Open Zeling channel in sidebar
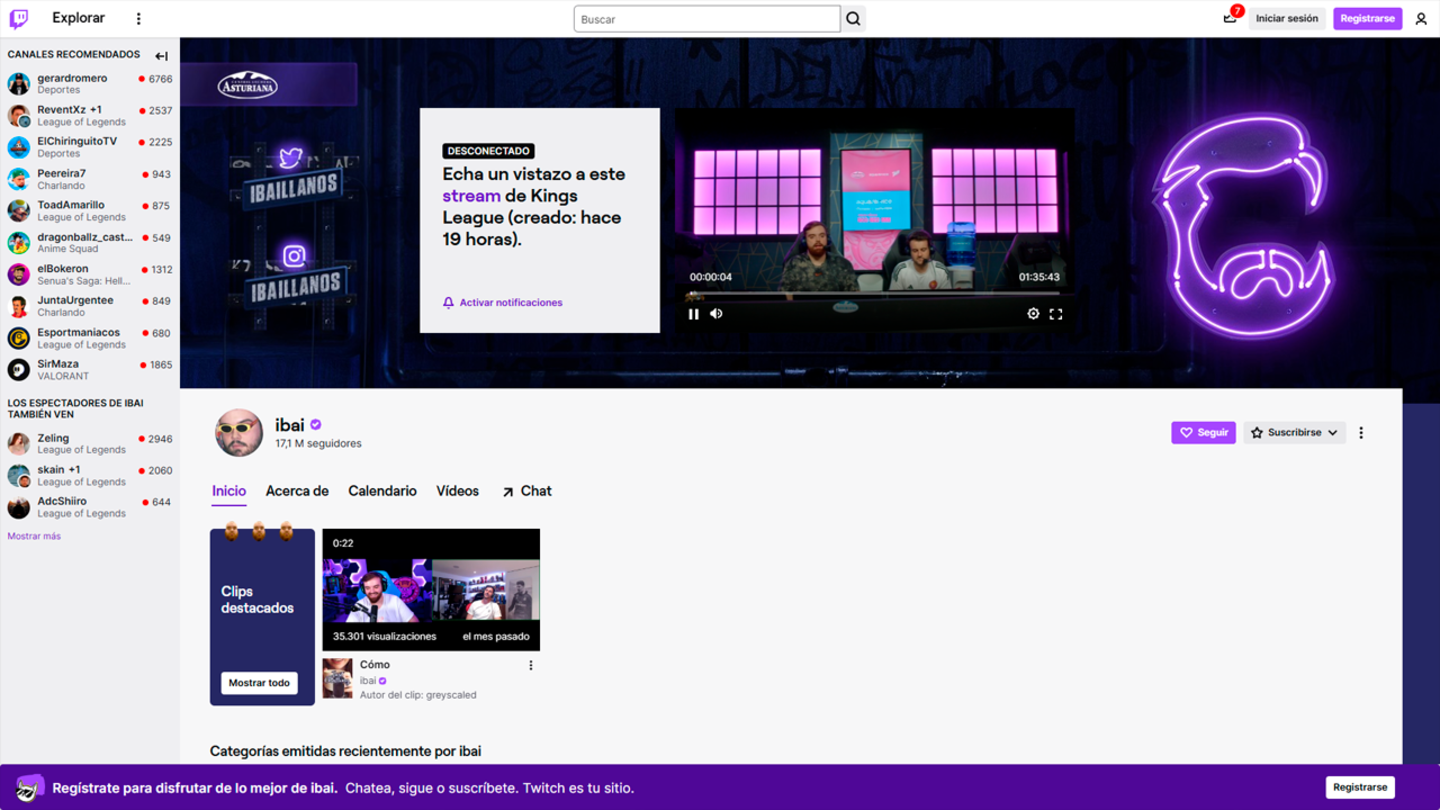This screenshot has width=1440, height=810. [90, 444]
